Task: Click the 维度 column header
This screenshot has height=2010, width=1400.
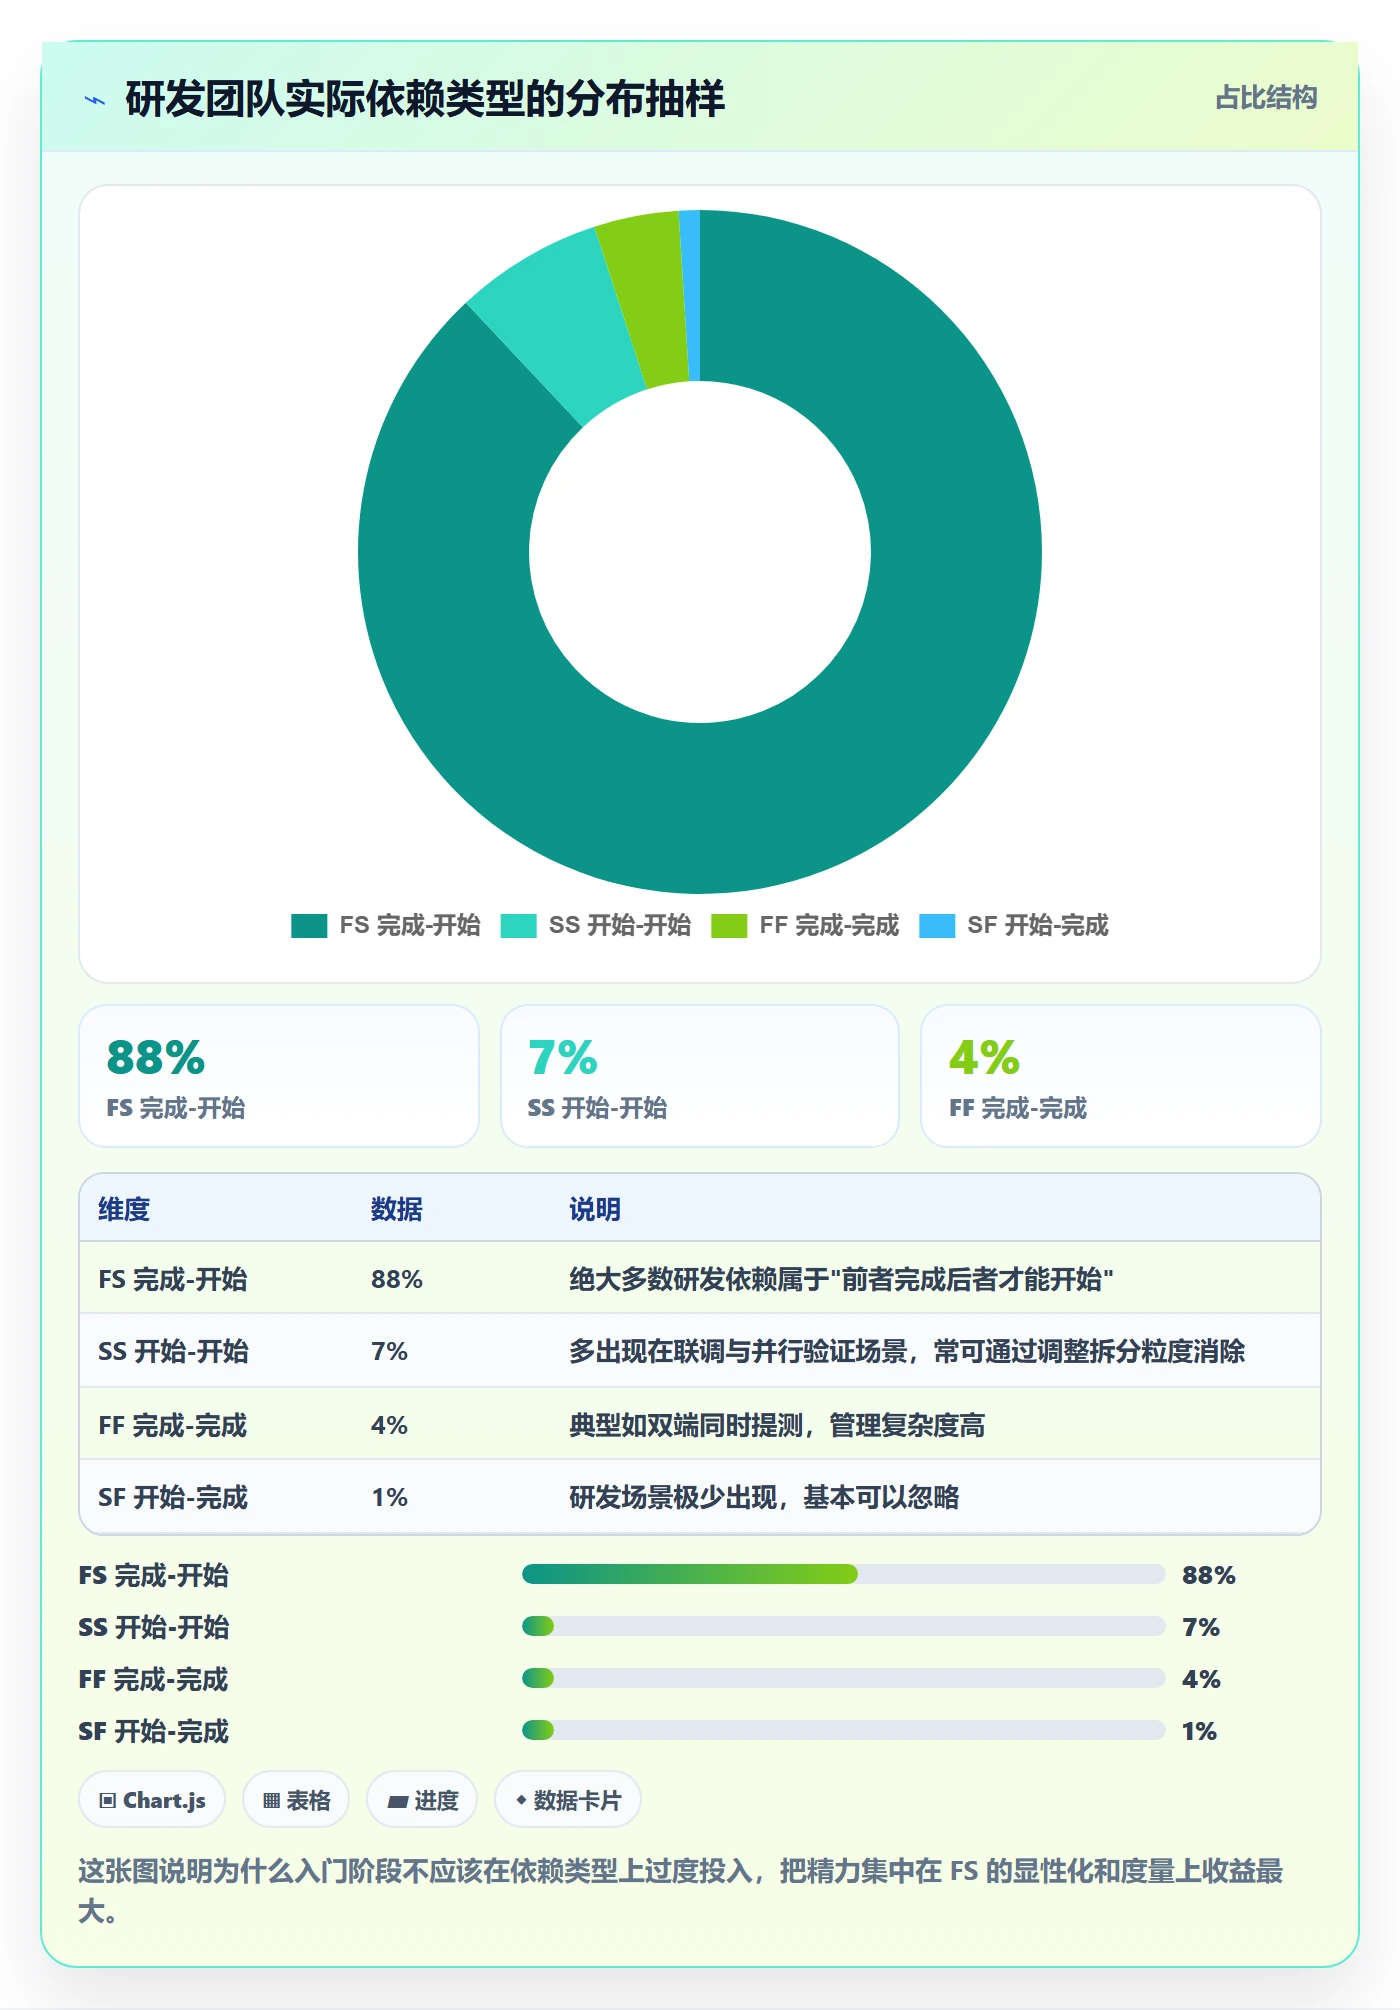Action: [x=124, y=1209]
